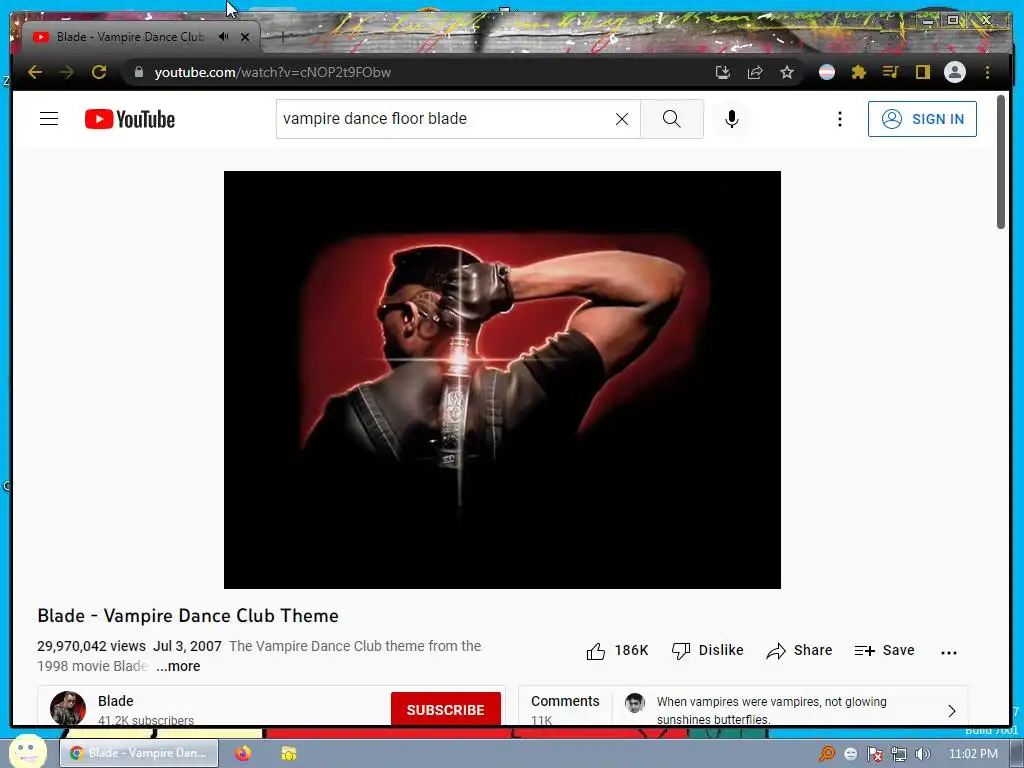
Task: Open the volume tray icon
Action: tap(922, 754)
